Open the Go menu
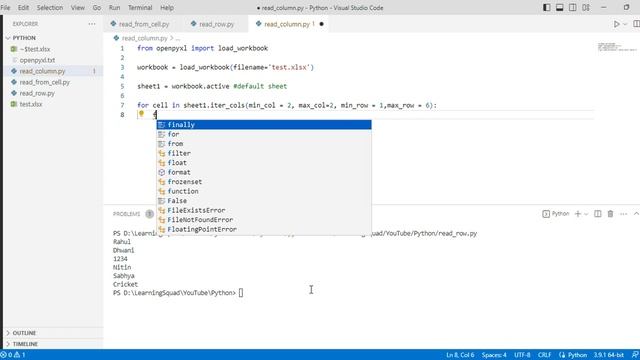The image size is (640, 360). tap(97, 7)
